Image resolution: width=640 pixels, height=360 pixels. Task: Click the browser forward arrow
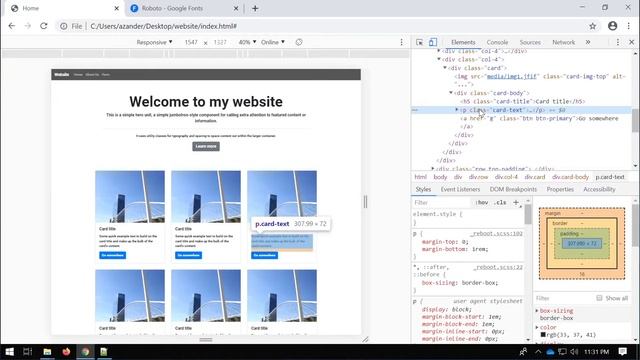tap(27, 26)
